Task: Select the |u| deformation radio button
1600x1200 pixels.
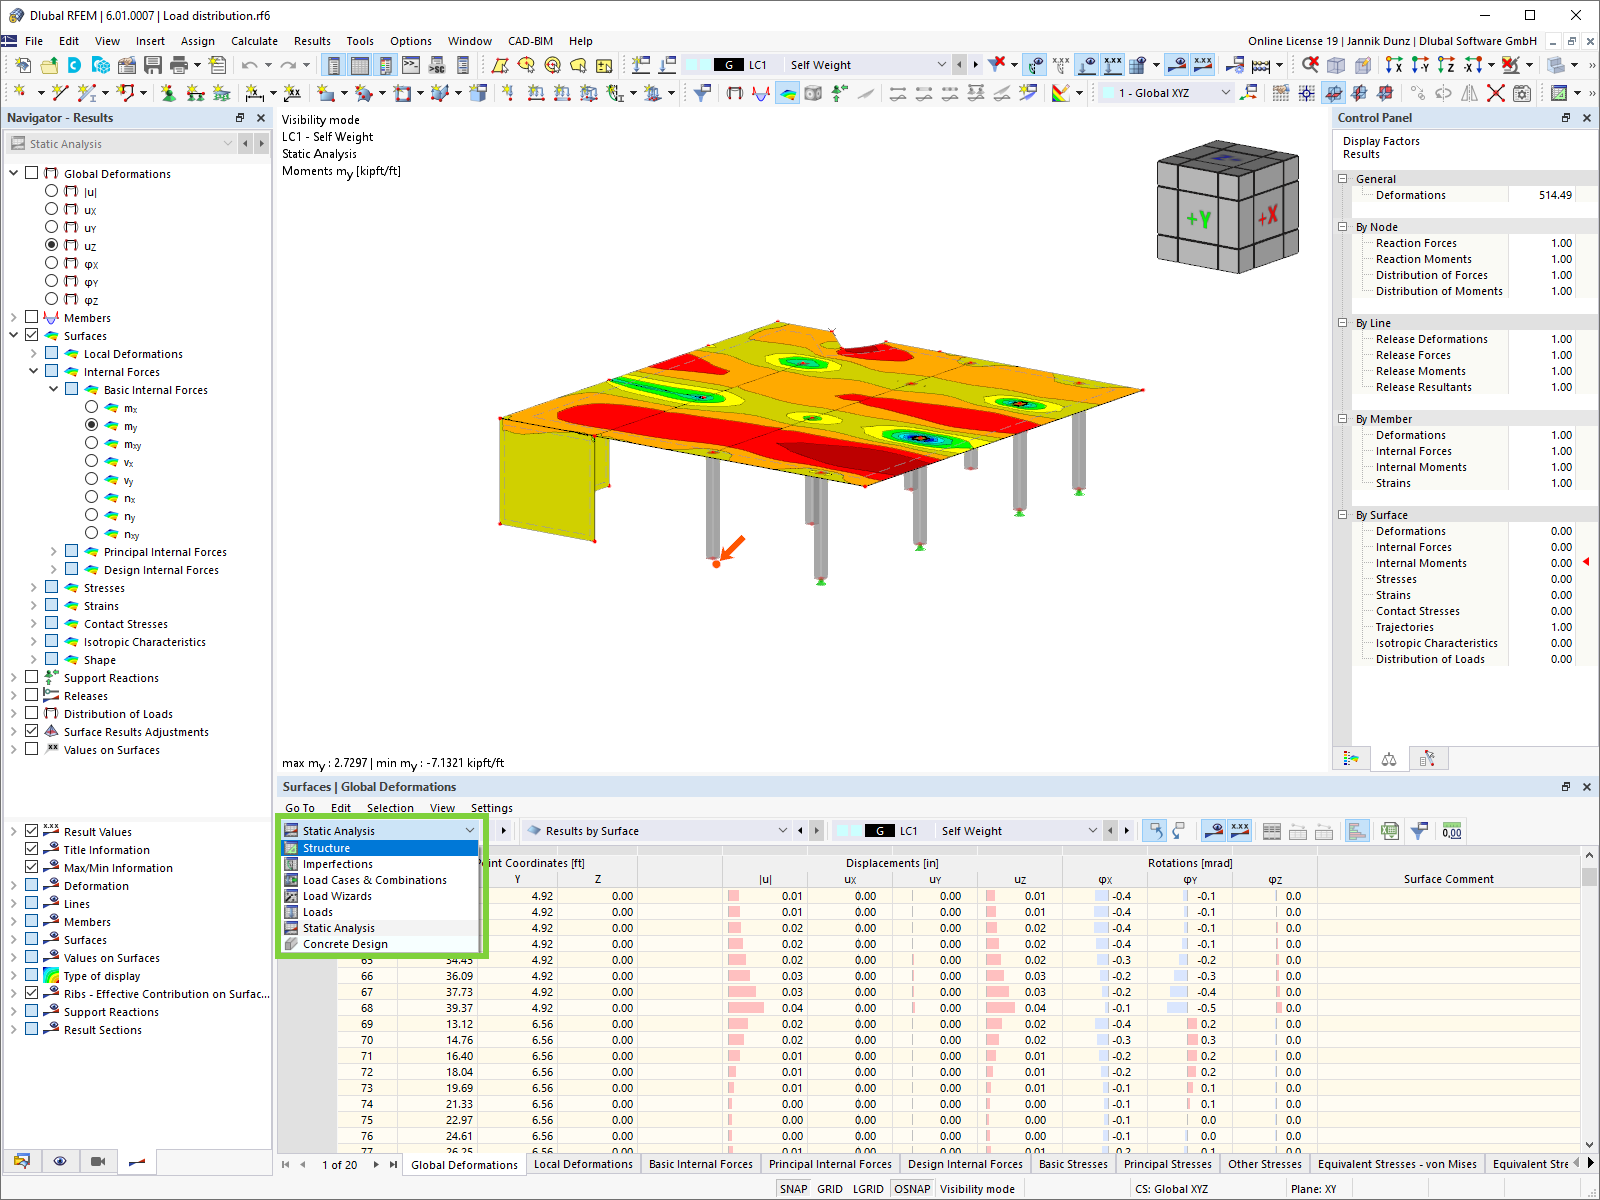Action: click(x=51, y=191)
